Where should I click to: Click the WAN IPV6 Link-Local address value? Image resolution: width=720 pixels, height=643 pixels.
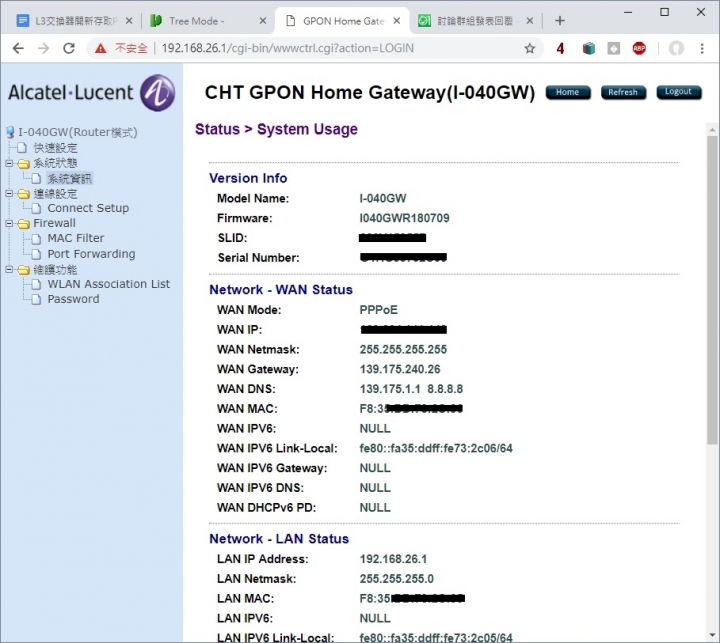pyautogui.click(x=436, y=448)
